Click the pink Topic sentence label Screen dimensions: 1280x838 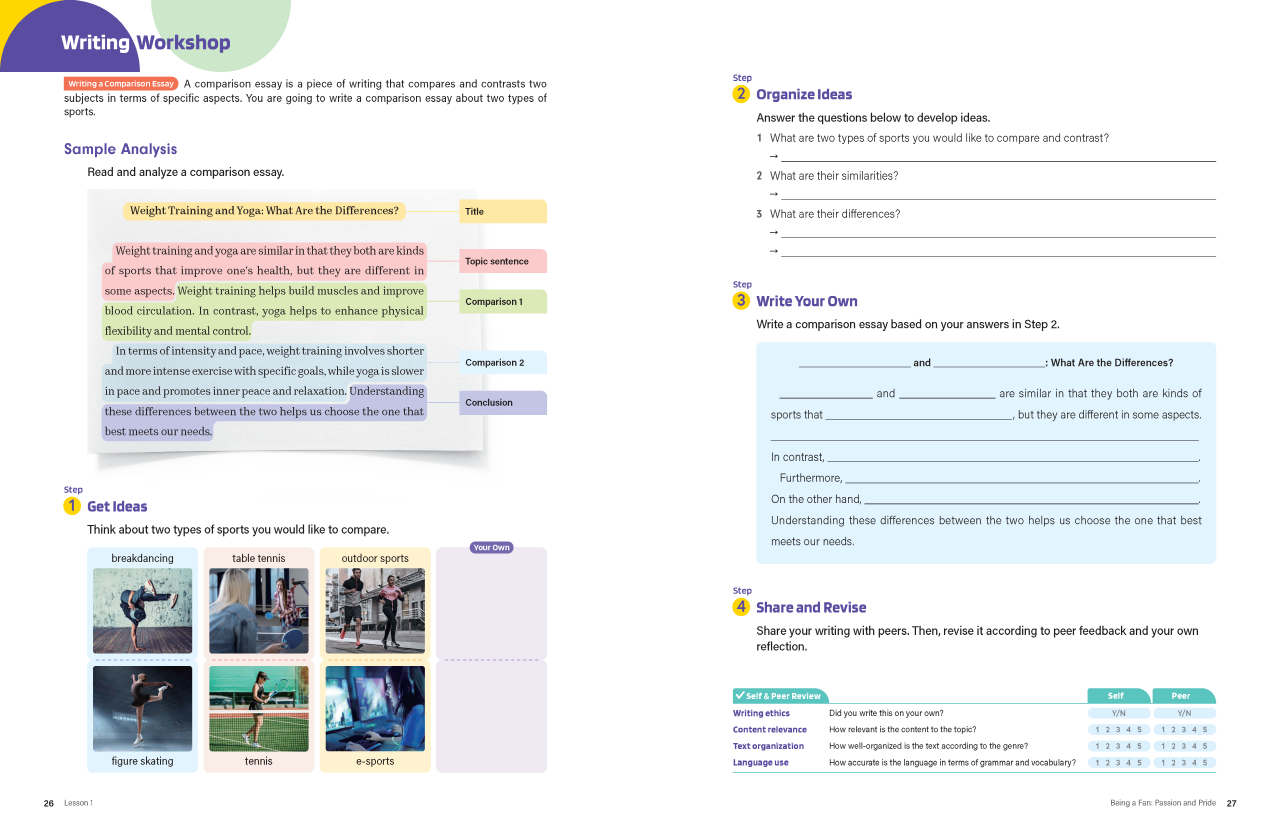[x=502, y=261]
